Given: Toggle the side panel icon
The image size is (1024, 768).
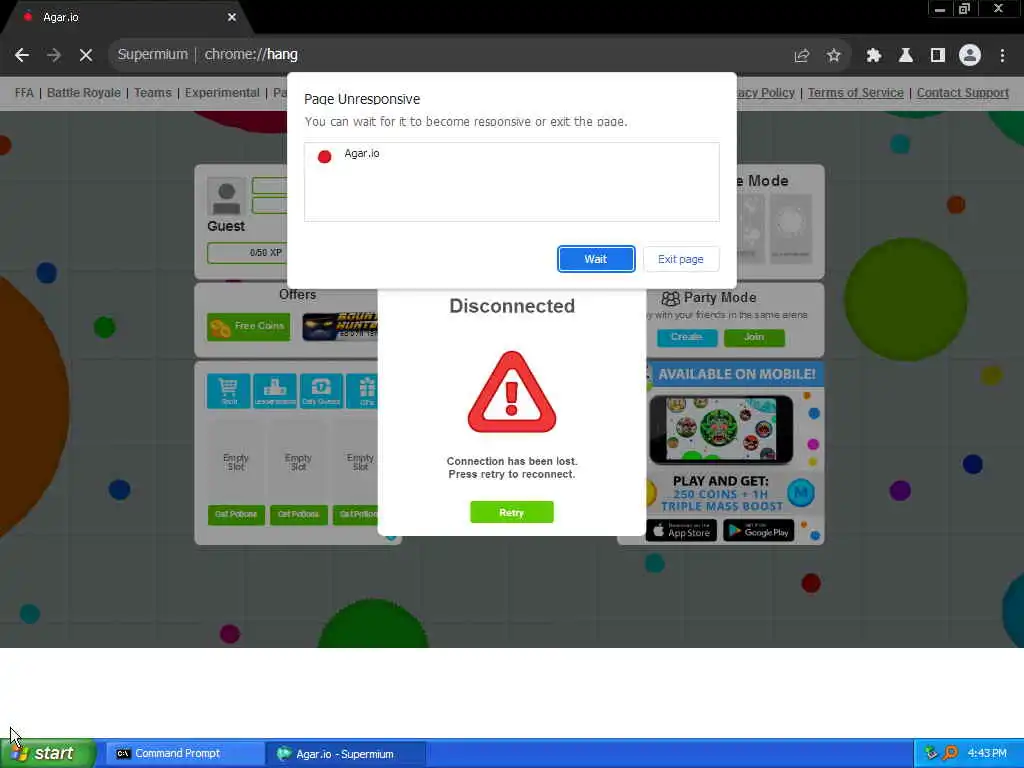Looking at the screenshot, I should tap(937, 56).
